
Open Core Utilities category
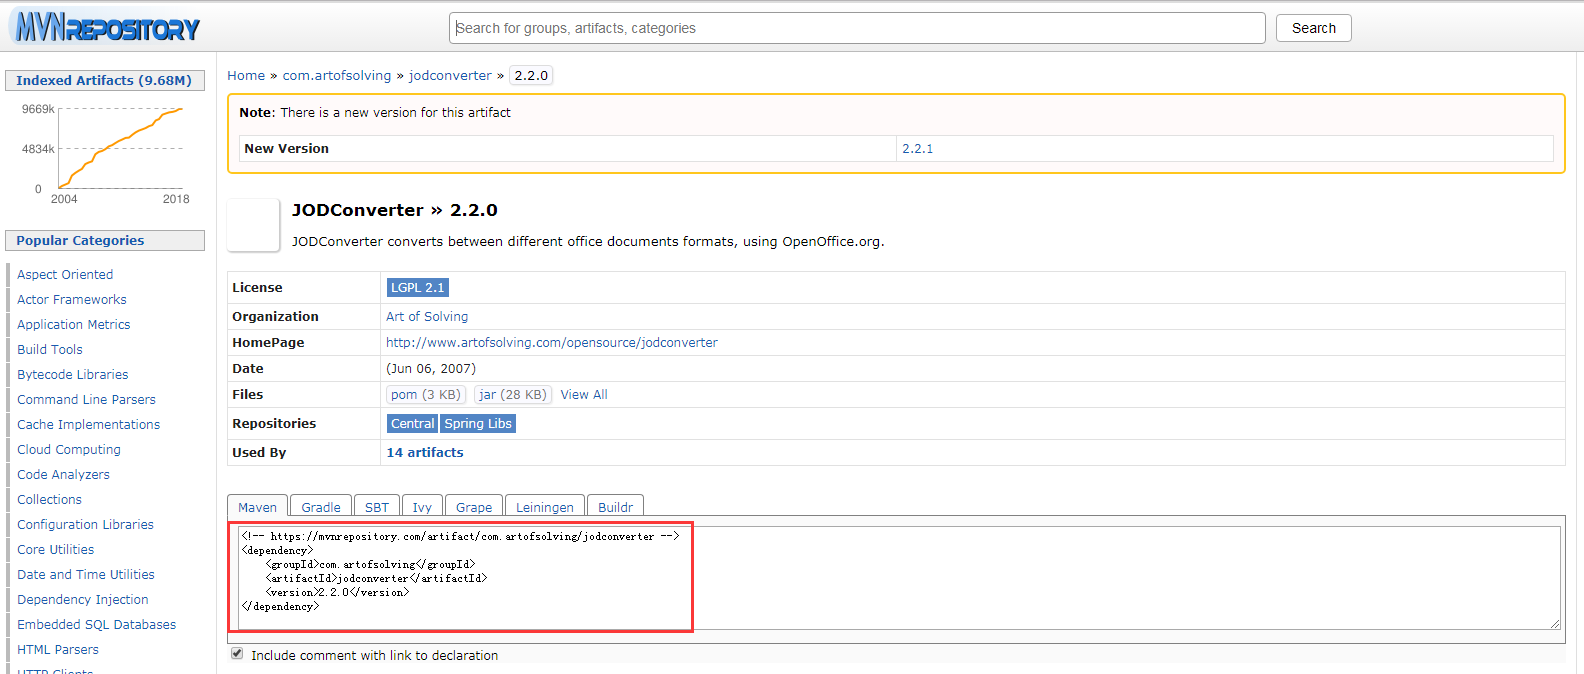pyautogui.click(x=56, y=550)
